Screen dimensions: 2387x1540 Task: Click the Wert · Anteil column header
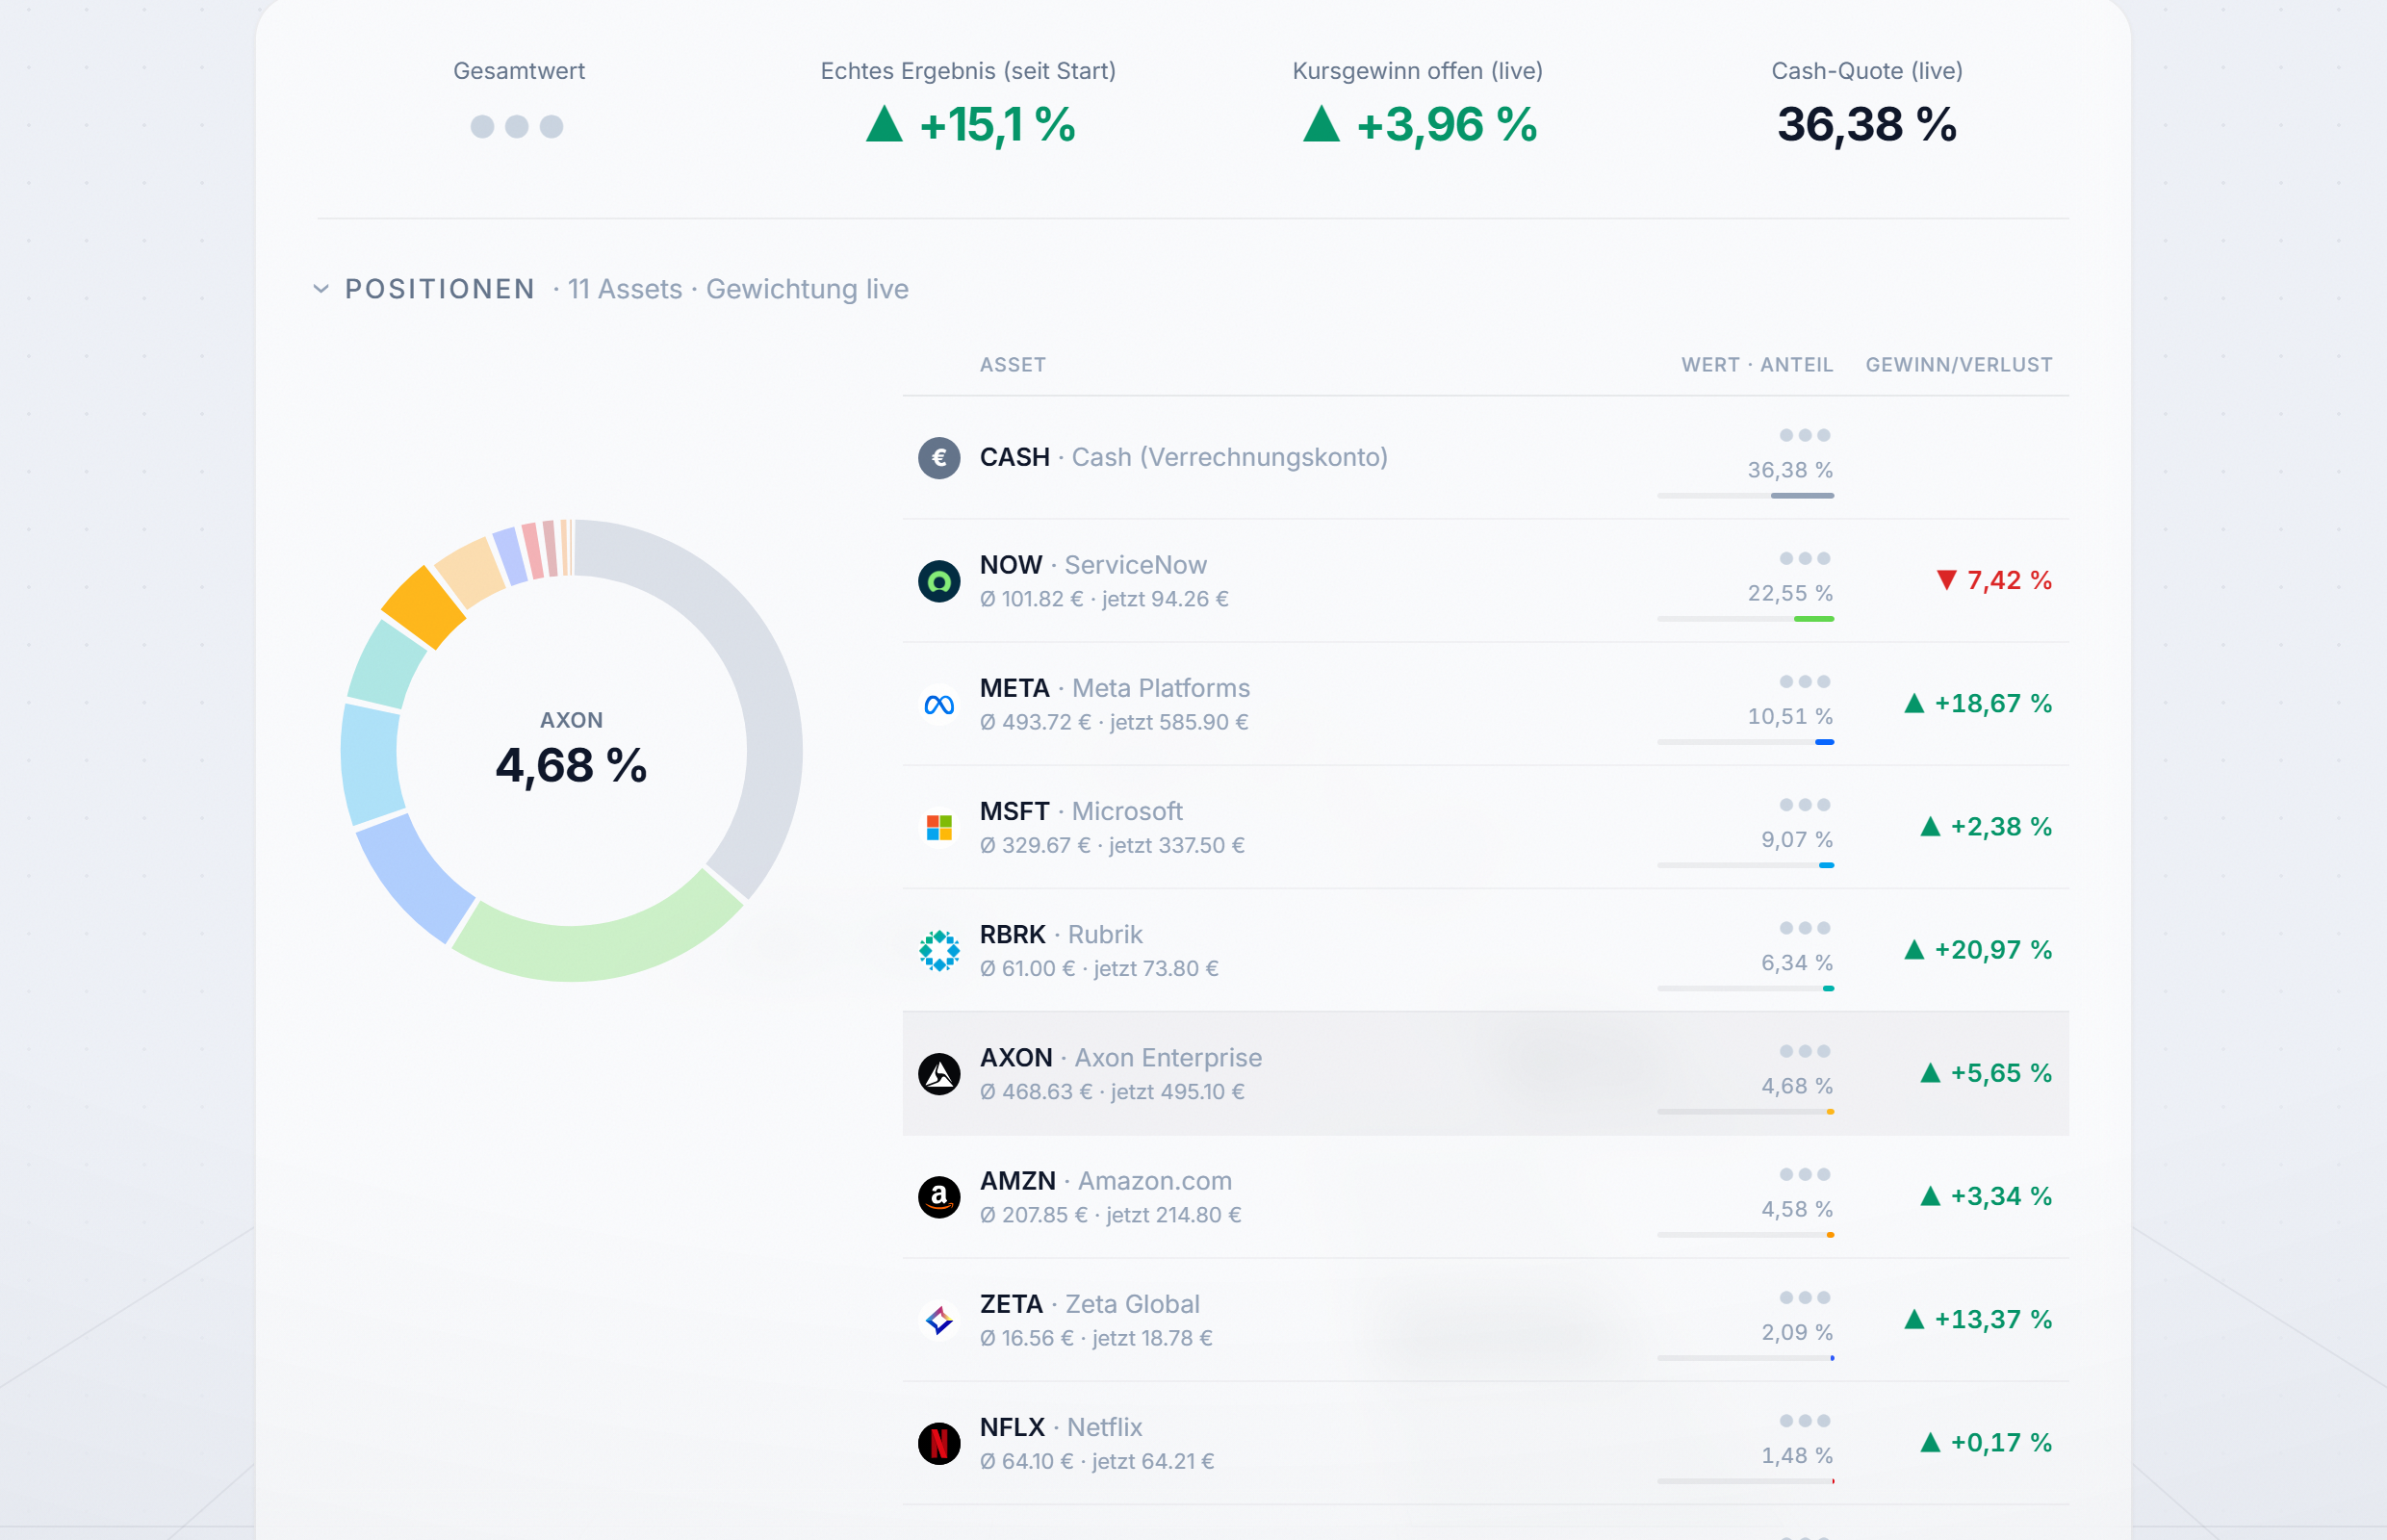1757,365
